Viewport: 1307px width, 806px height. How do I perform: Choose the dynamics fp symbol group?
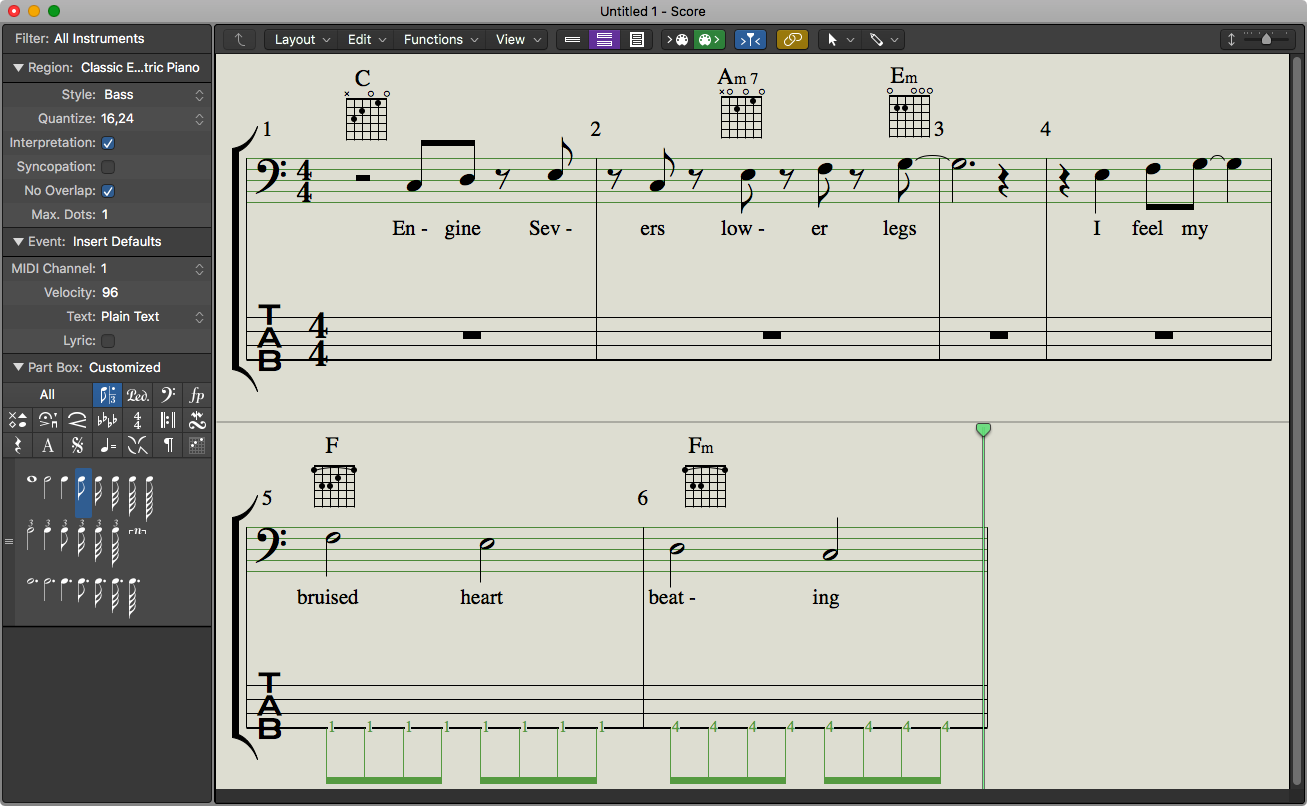click(197, 395)
